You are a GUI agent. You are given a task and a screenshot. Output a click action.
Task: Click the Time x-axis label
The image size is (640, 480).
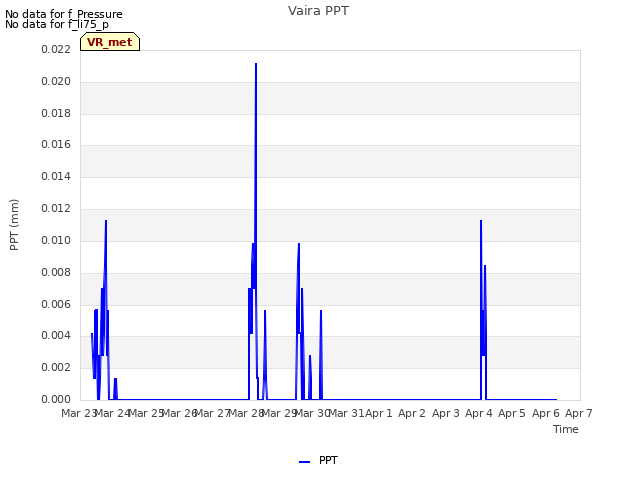tap(566, 429)
